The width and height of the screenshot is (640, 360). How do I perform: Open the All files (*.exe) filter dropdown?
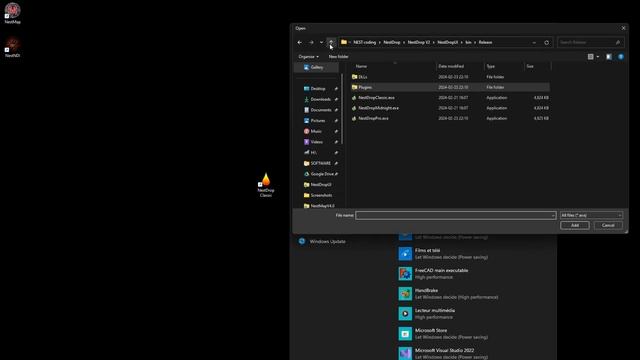[x=591, y=215]
